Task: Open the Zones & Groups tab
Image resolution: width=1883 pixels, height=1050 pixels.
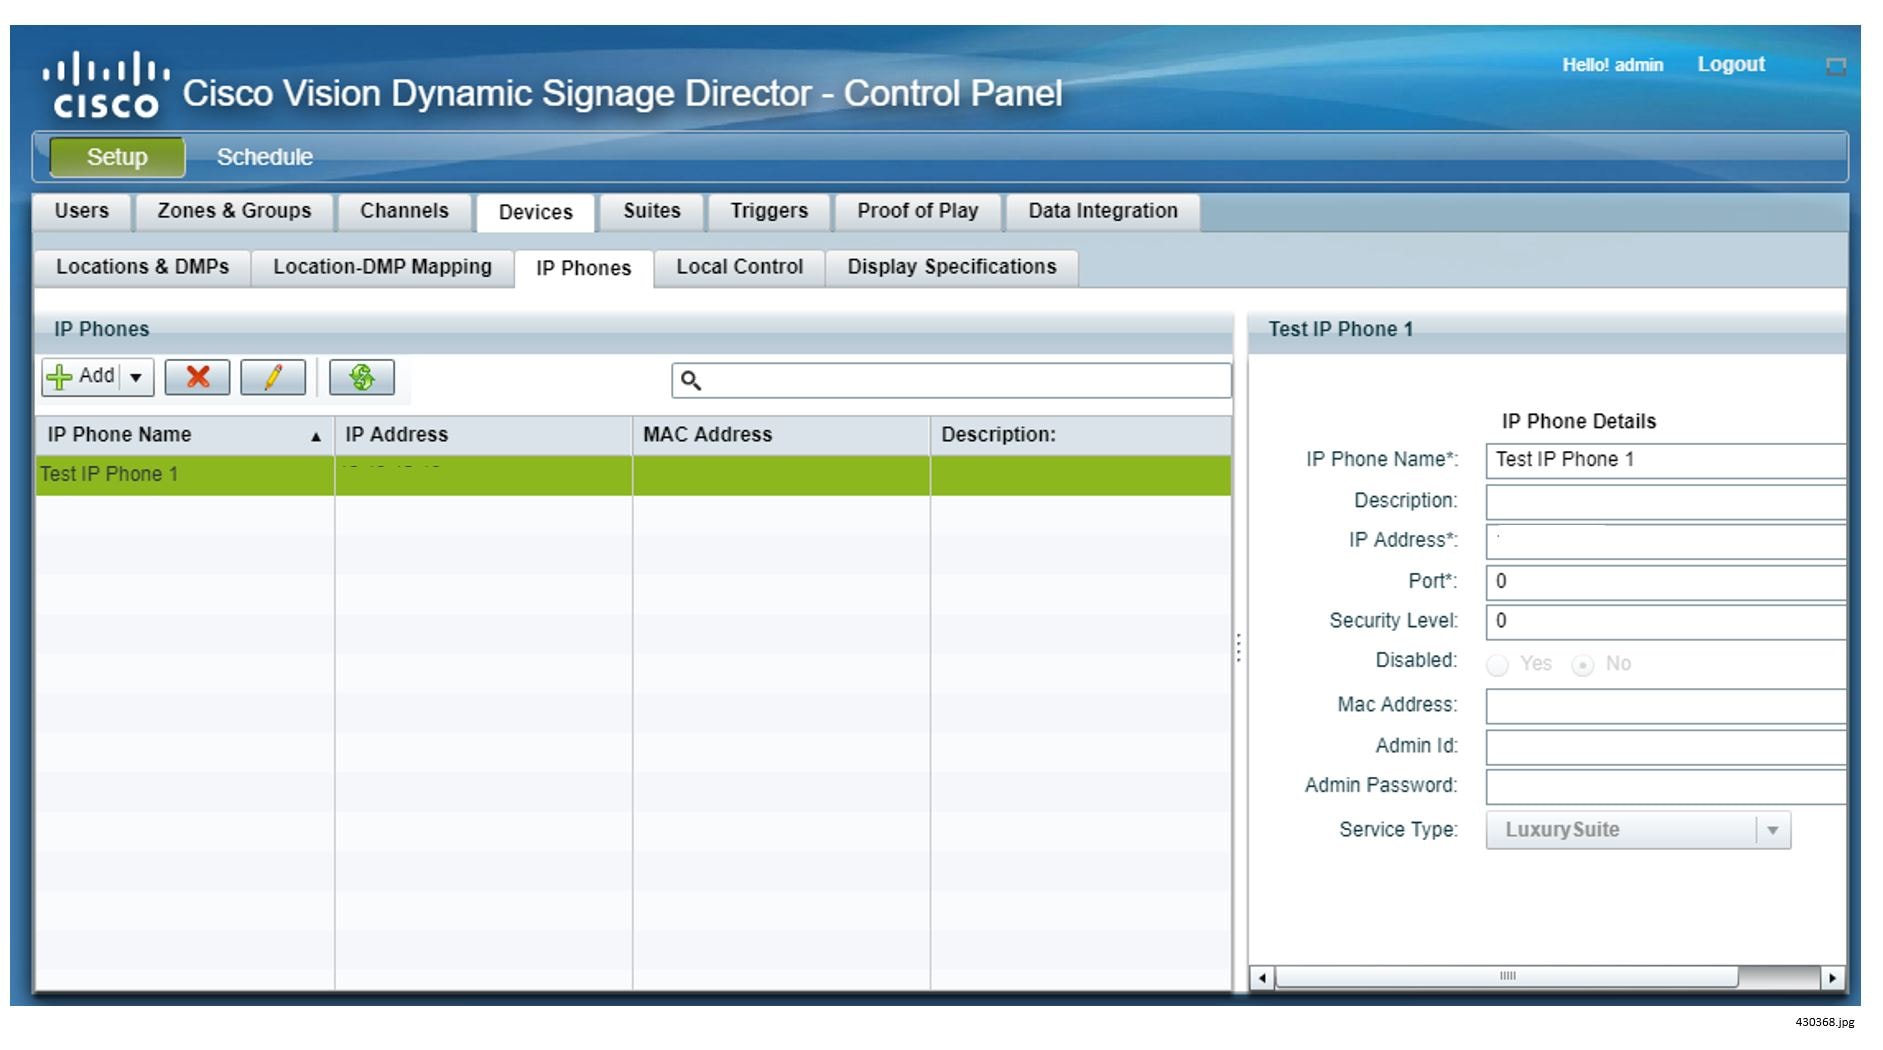Action: pyautogui.click(x=234, y=211)
